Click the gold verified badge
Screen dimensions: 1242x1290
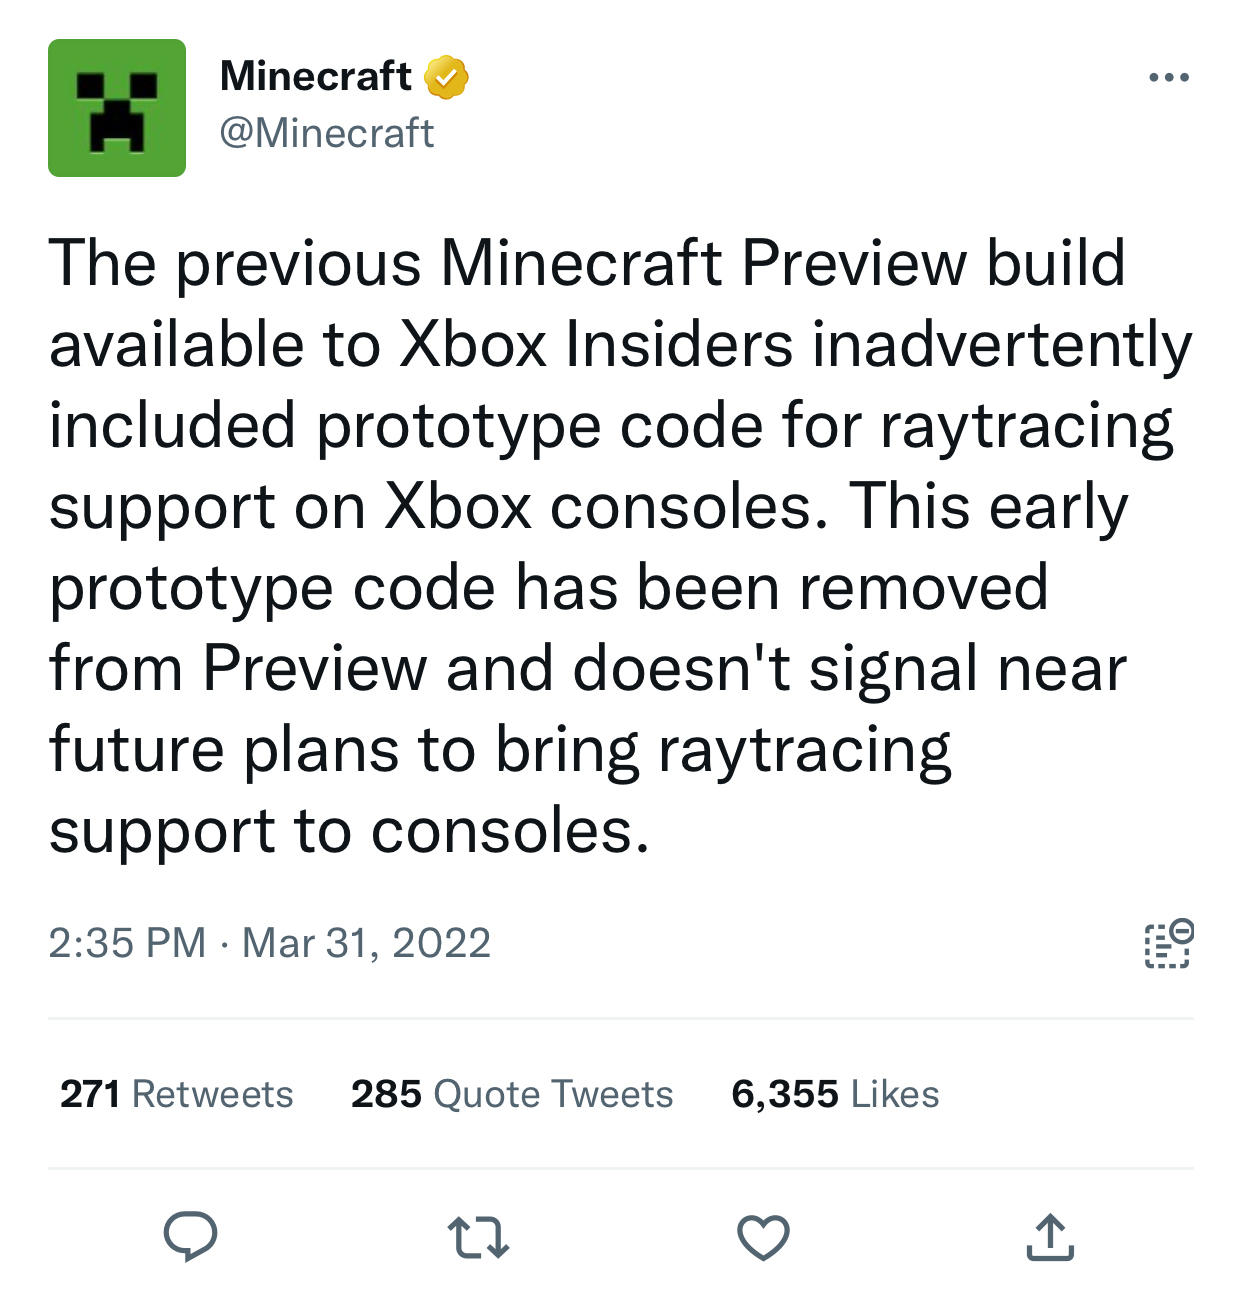(447, 77)
